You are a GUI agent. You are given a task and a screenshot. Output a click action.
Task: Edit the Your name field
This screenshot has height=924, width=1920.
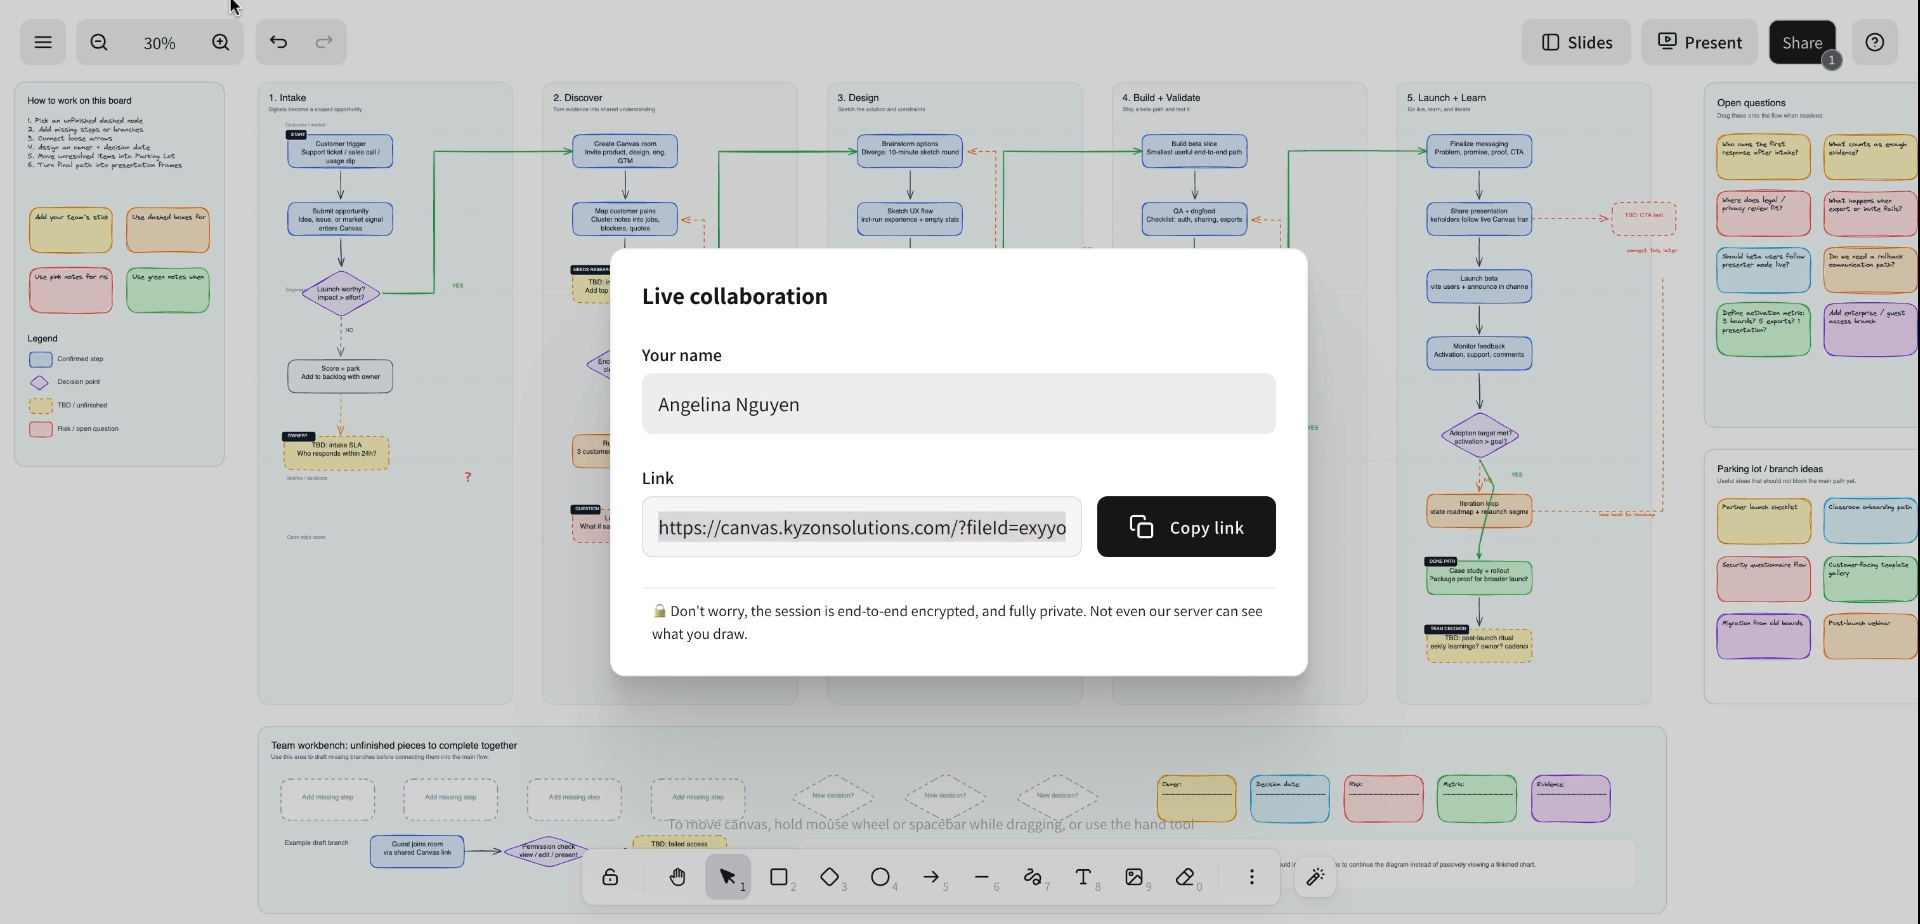click(959, 404)
